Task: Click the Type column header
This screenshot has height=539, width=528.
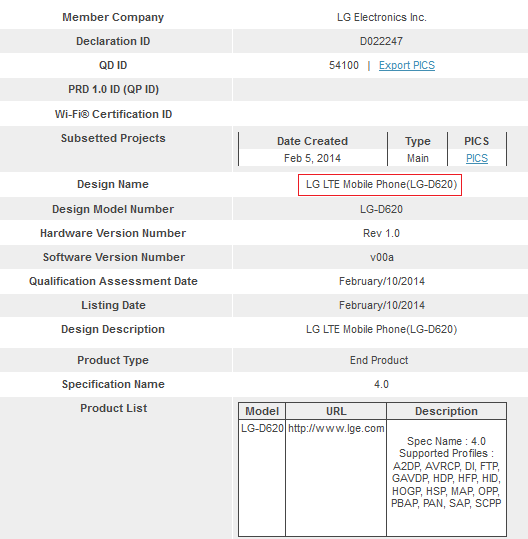Action: pos(418,141)
